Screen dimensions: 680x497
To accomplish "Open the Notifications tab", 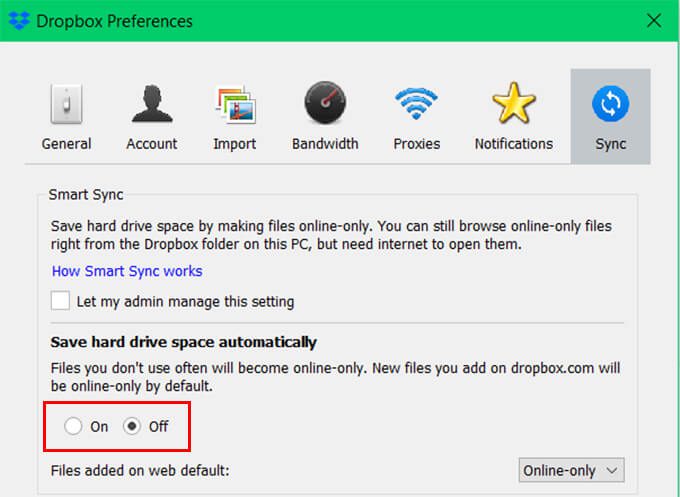I will pyautogui.click(x=514, y=117).
